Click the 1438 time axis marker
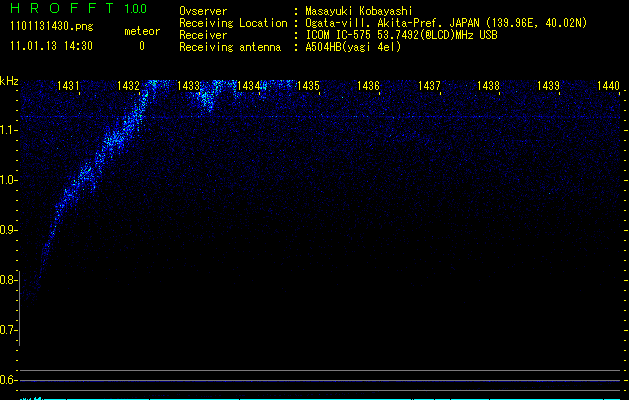 coord(488,85)
